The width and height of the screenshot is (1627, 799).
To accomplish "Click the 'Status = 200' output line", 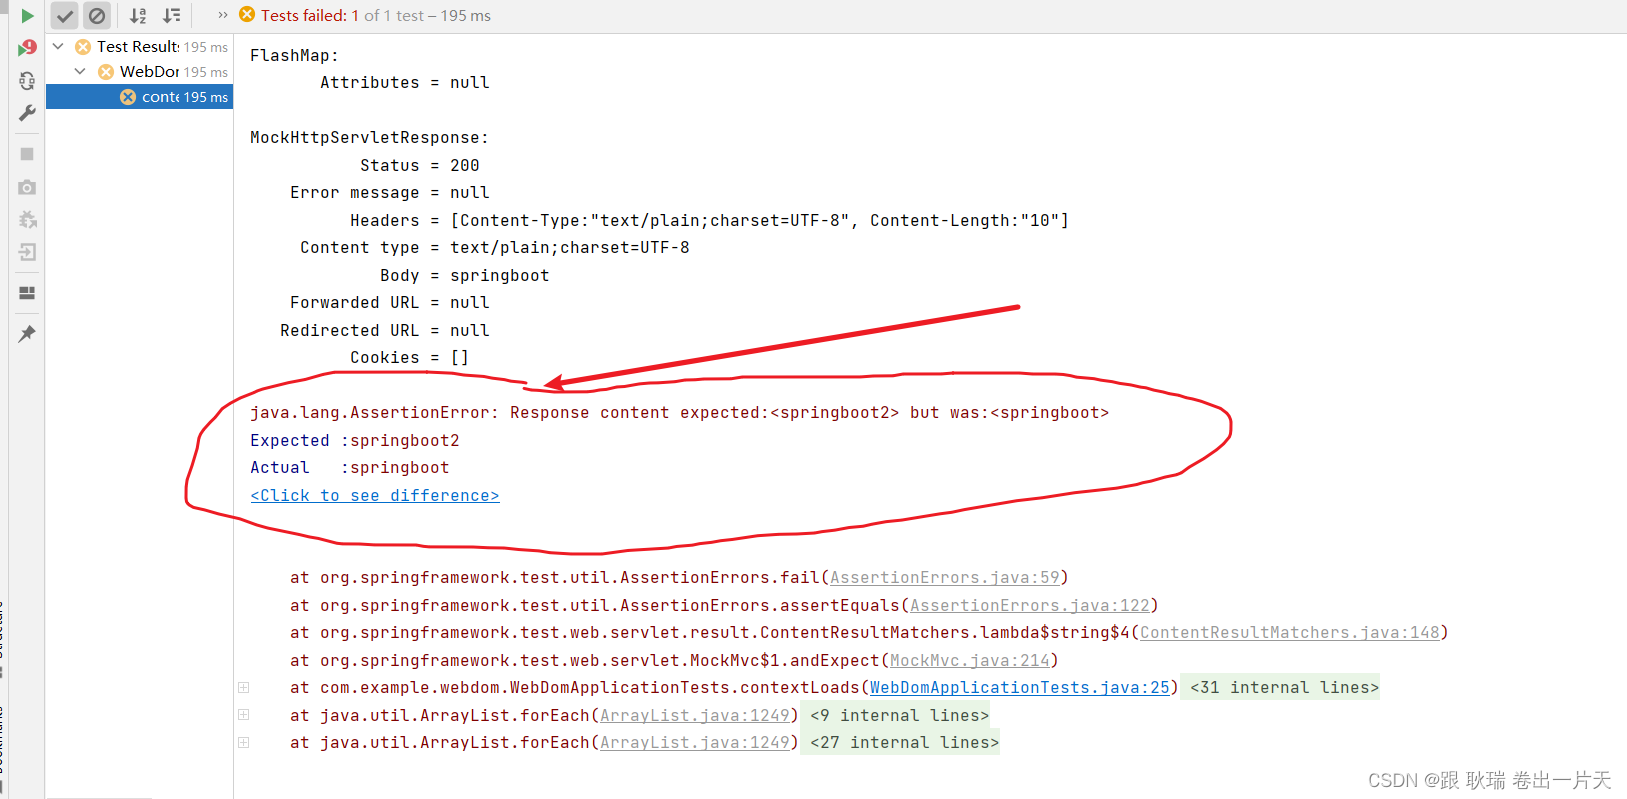I will tap(420, 165).
